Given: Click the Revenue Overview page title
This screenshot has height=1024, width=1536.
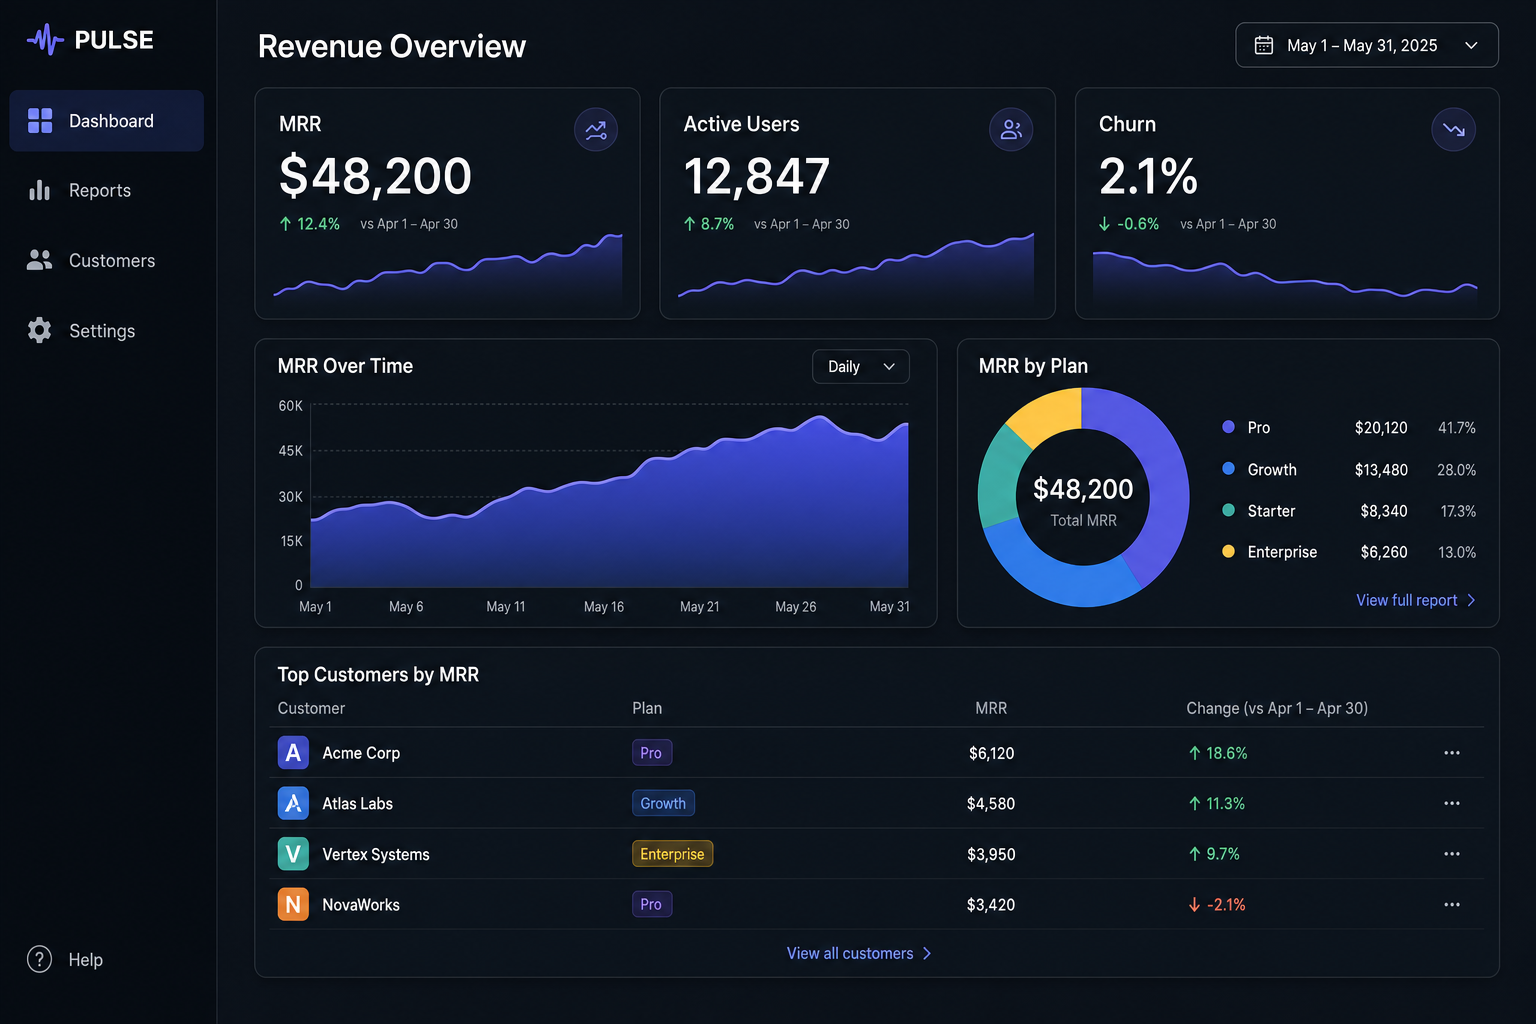Looking at the screenshot, I should [x=392, y=46].
